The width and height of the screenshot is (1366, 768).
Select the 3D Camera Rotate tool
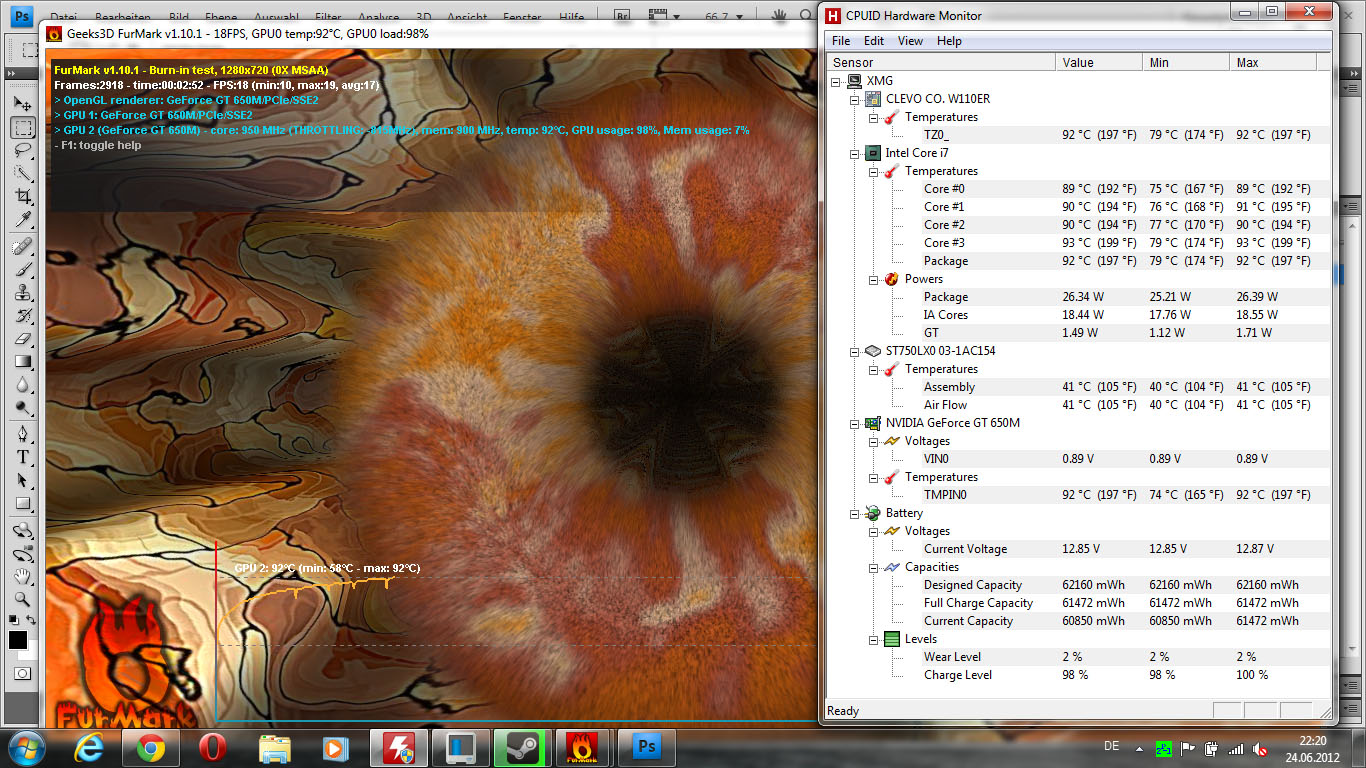[22, 553]
